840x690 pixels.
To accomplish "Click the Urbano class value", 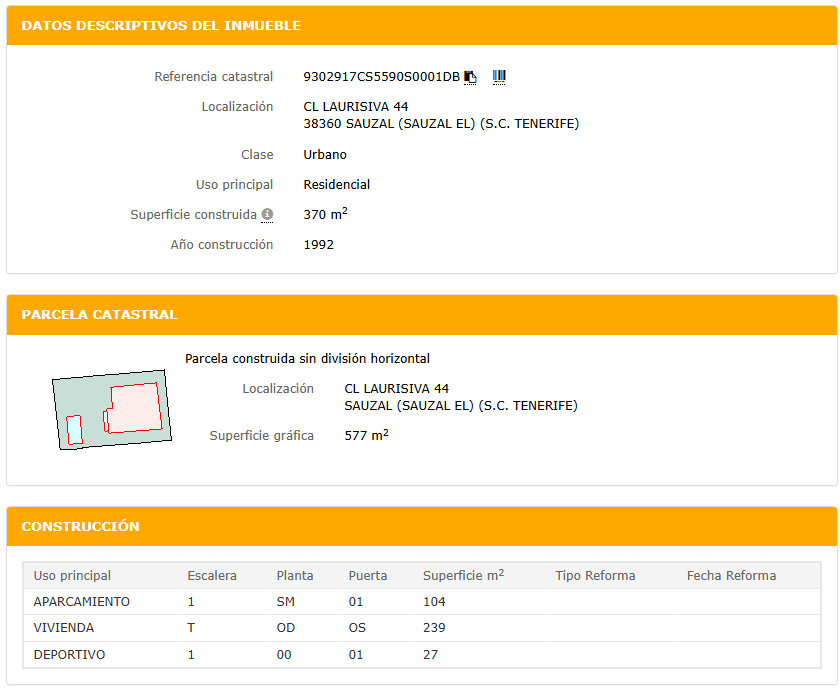I will (x=325, y=155).
